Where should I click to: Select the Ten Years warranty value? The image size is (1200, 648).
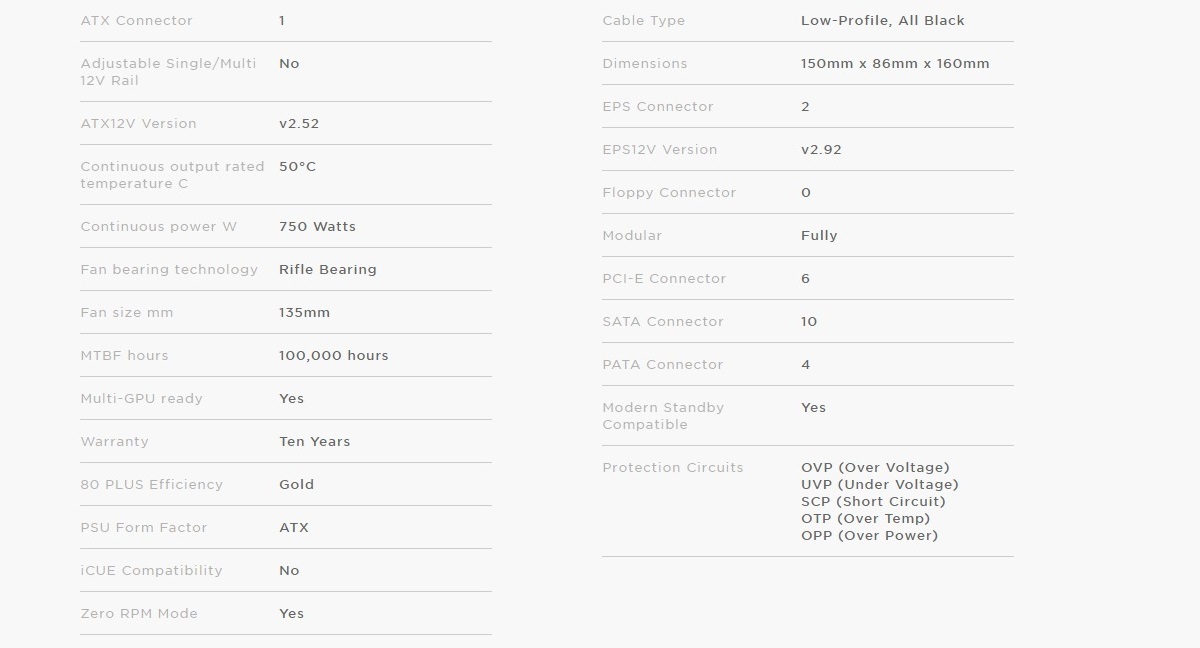tap(315, 441)
